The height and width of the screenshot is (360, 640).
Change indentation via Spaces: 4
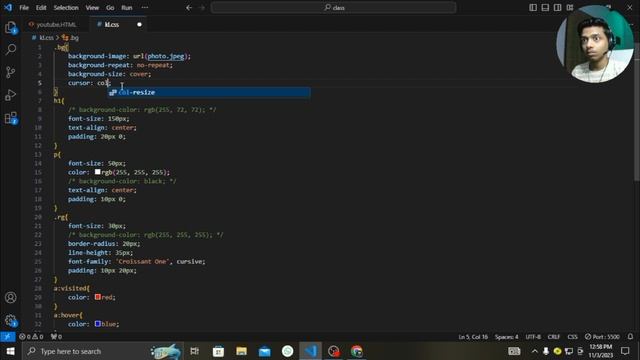[x=507, y=337]
